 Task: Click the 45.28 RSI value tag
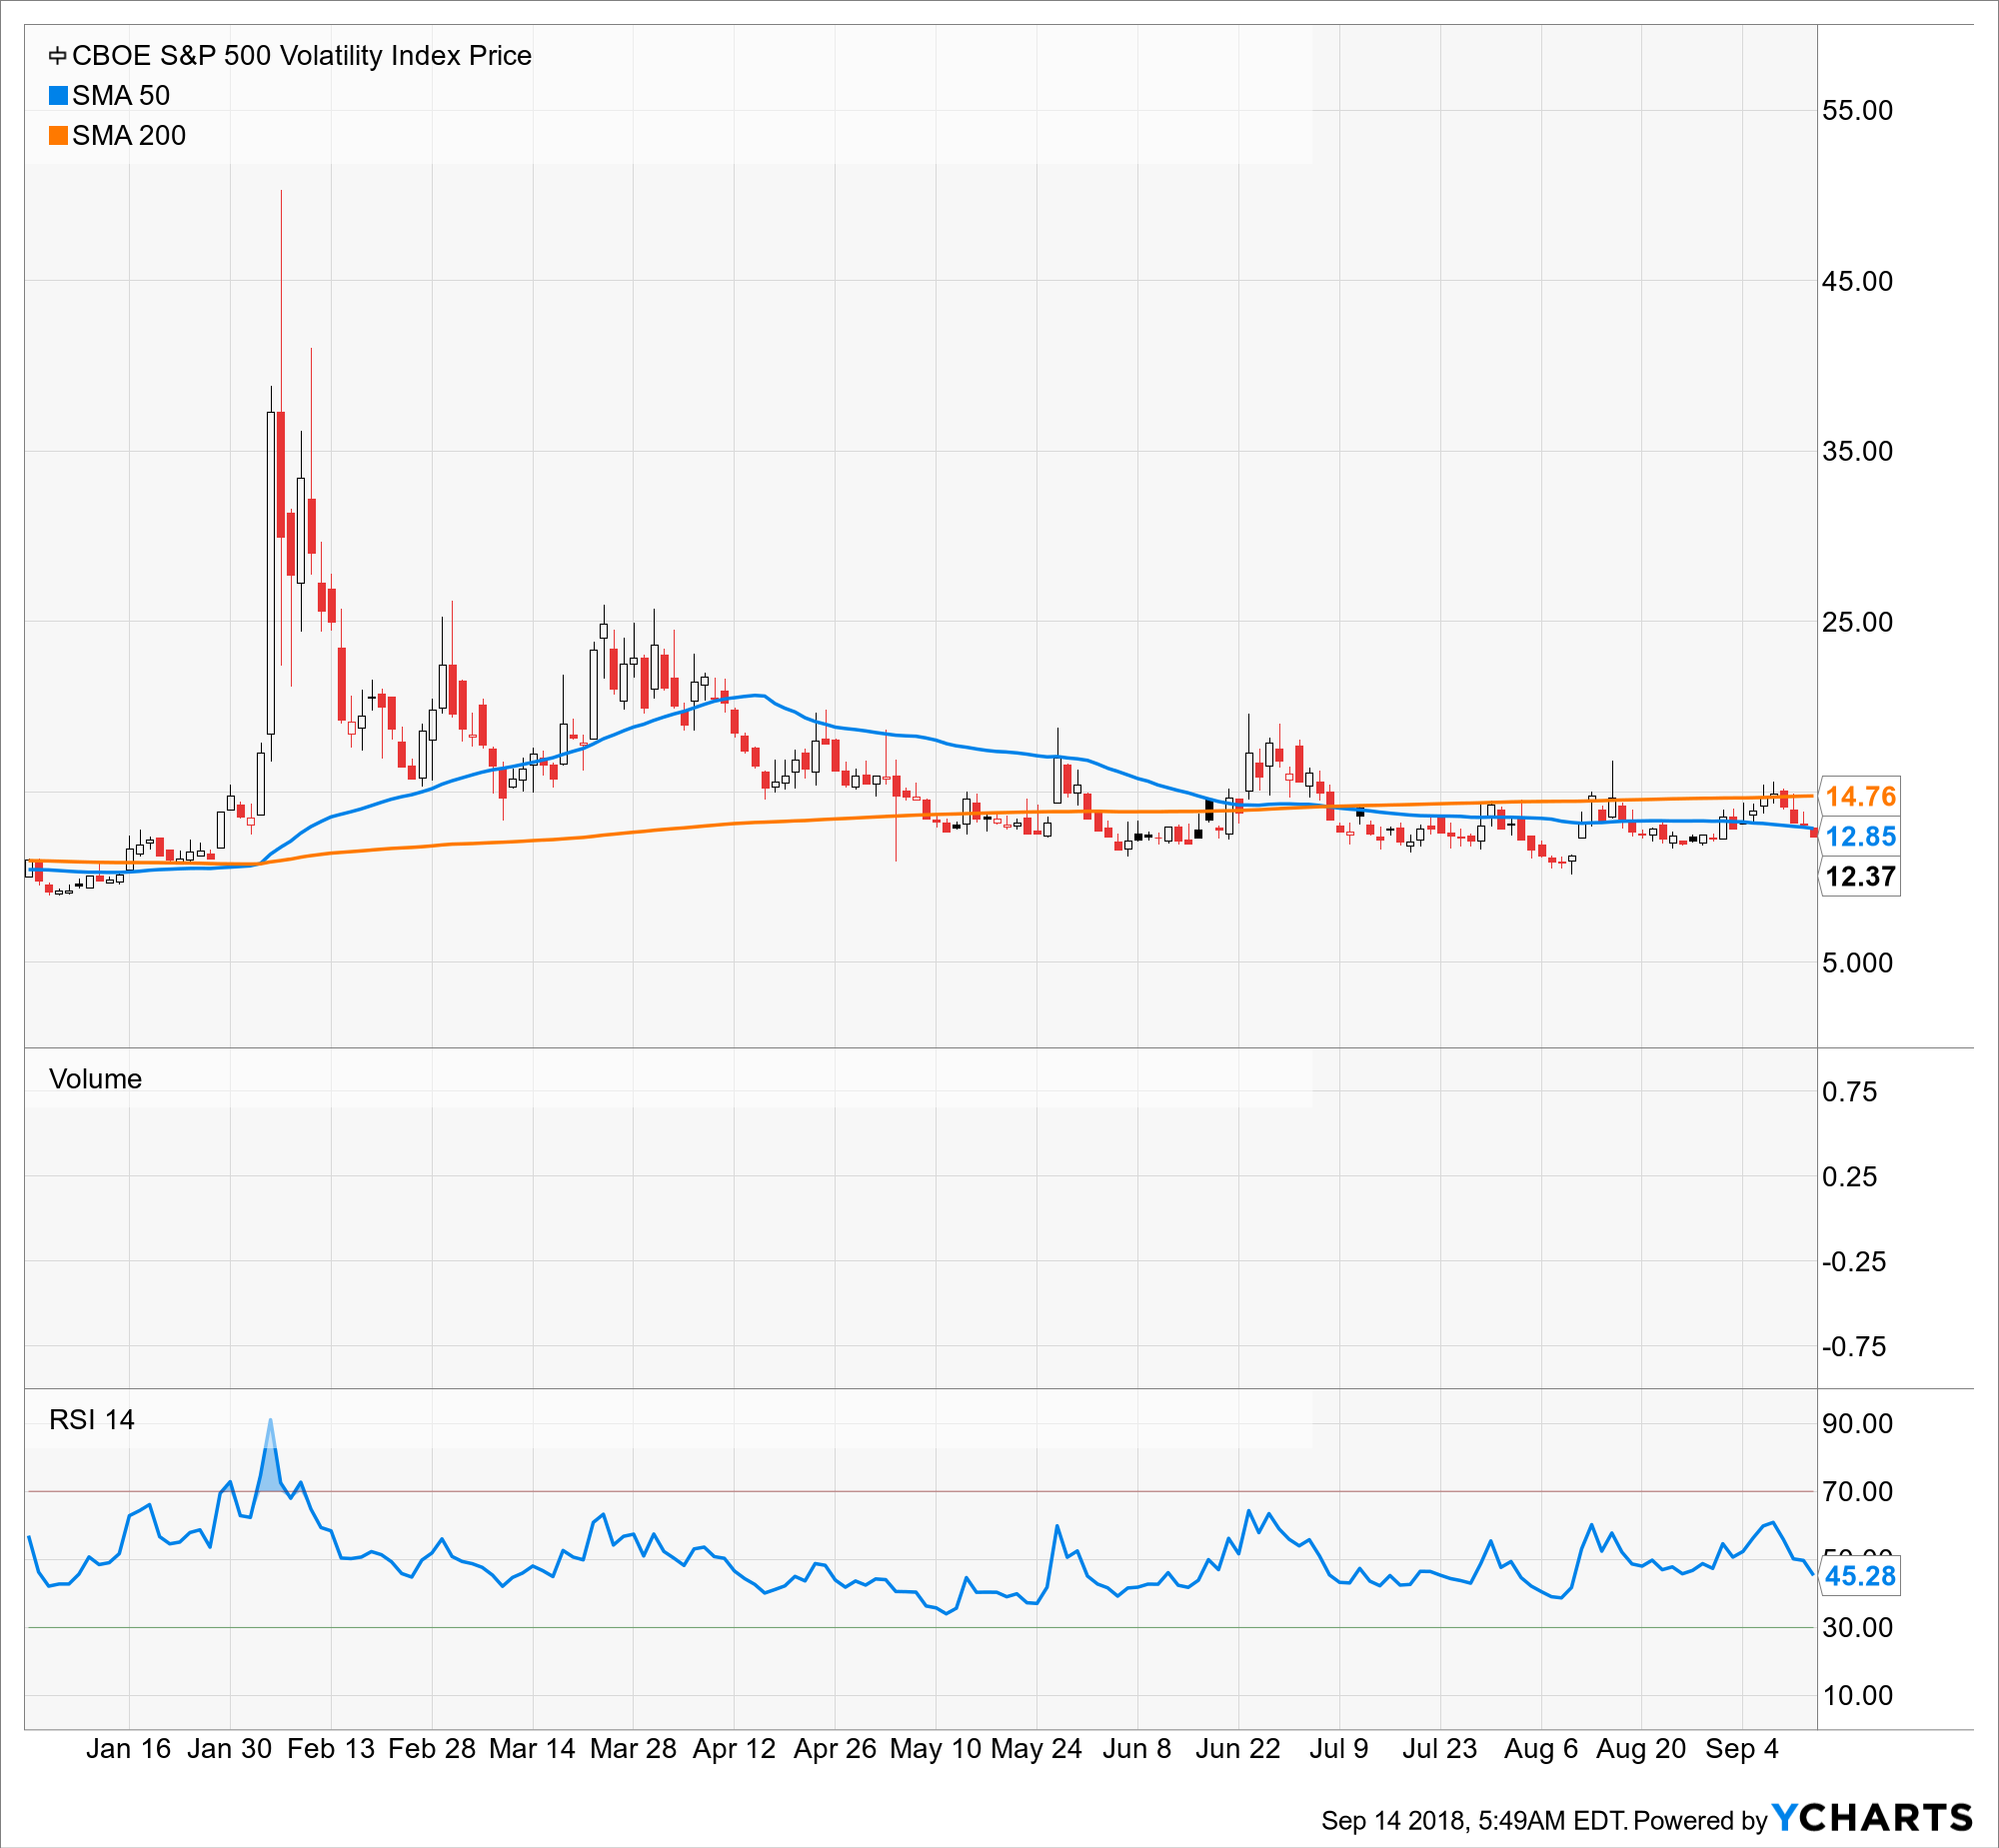coord(1860,1576)
